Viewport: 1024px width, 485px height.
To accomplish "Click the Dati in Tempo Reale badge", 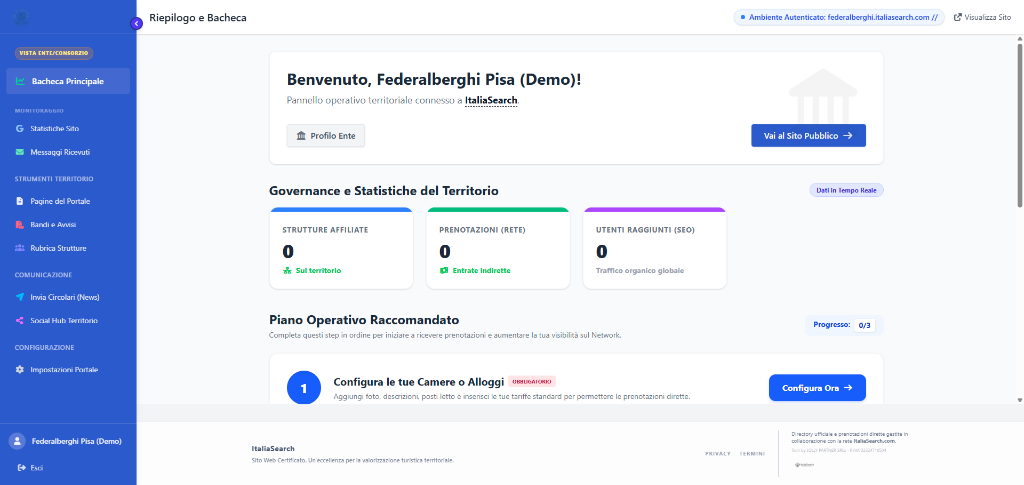I will coord(846,191).
